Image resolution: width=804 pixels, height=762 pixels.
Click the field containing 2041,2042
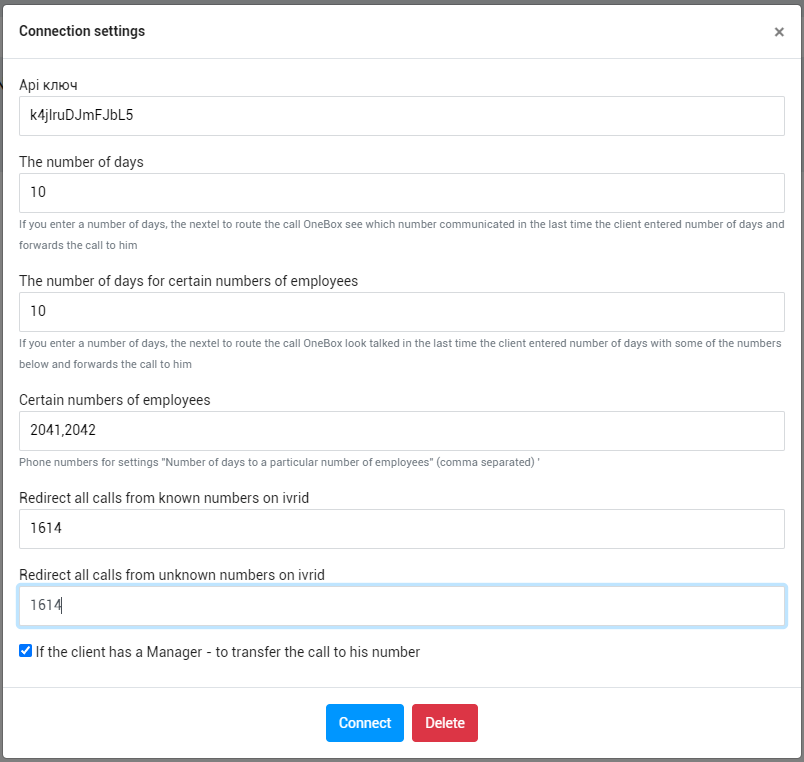pyautogui.click(x=401, y=431)
